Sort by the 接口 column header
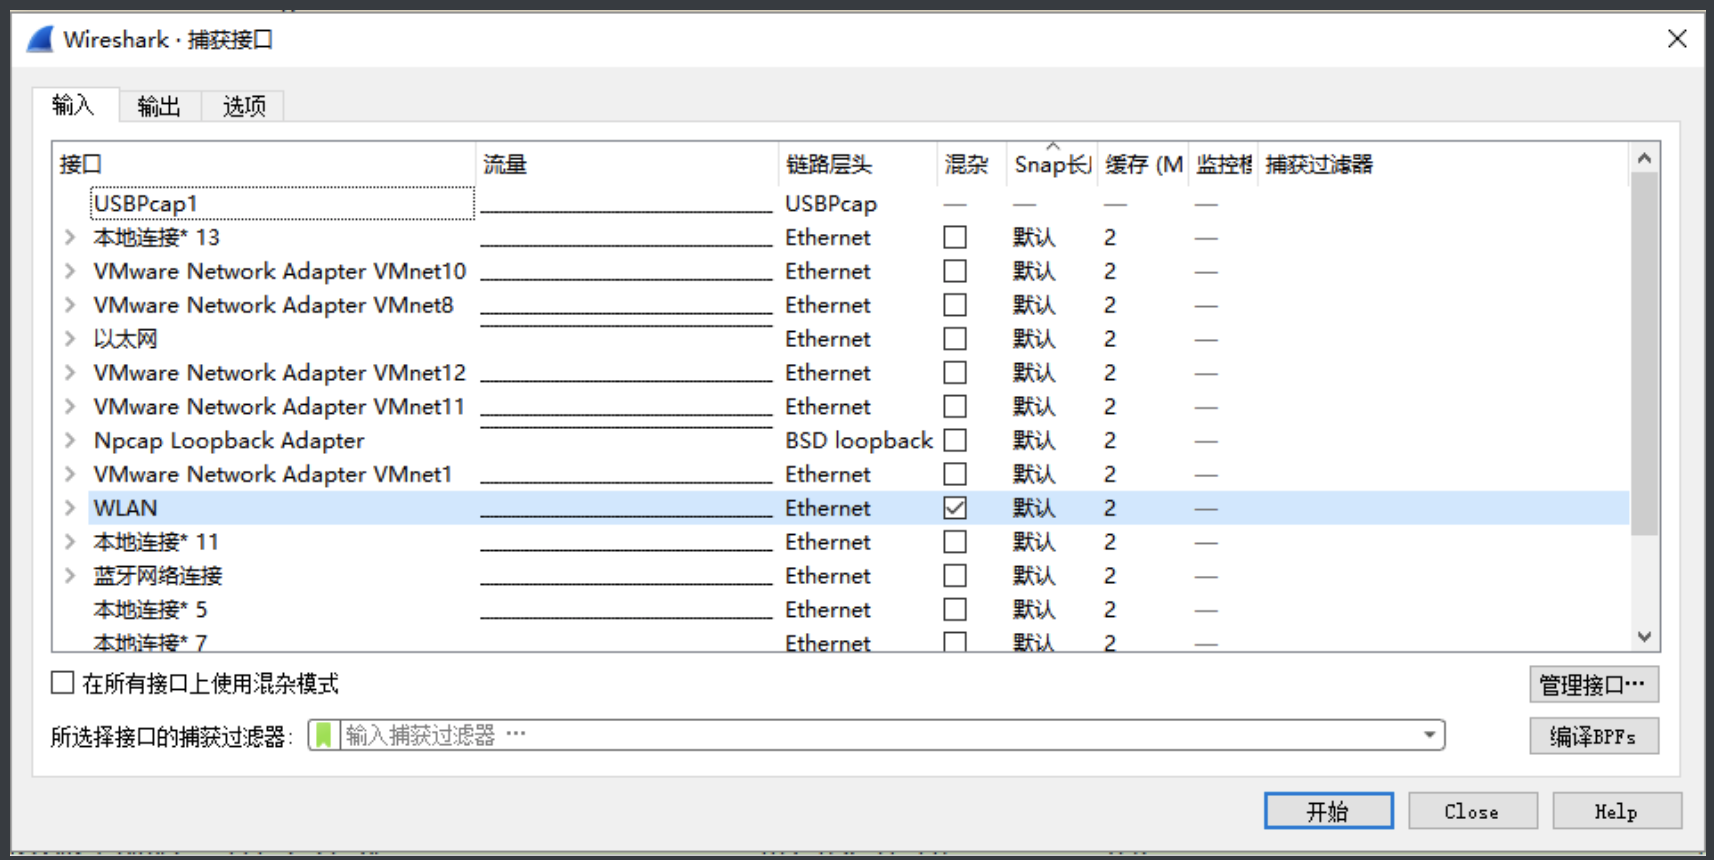 (265, 164)
